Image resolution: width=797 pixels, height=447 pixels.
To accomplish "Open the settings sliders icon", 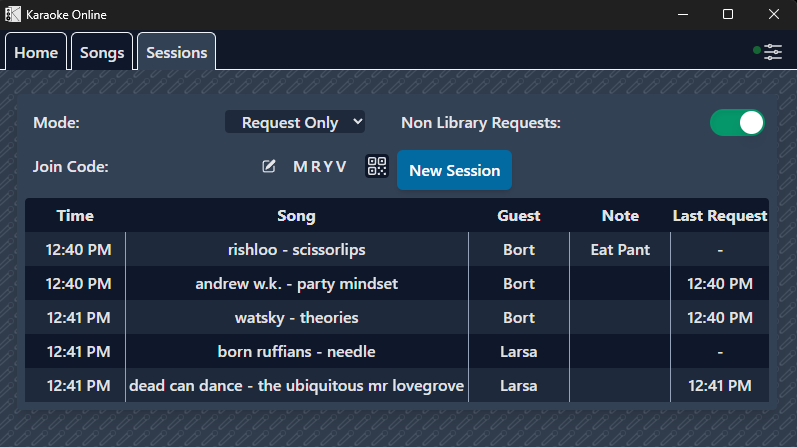I will click(x=773, y=52).
